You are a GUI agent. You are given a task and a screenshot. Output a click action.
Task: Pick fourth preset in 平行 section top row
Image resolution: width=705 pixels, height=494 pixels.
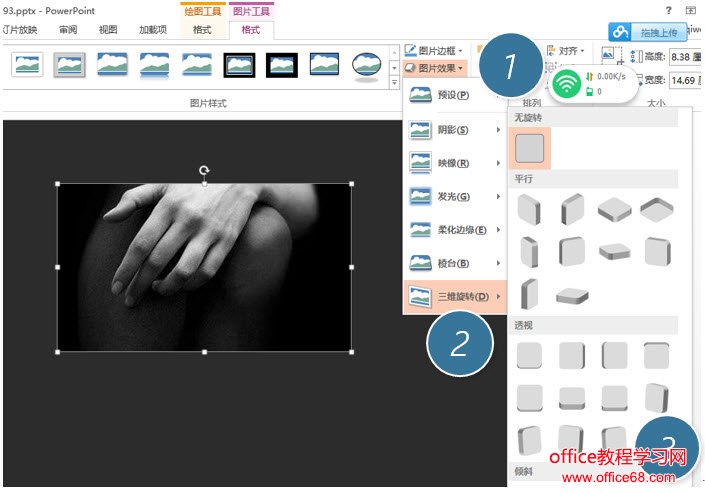(657, 209)
